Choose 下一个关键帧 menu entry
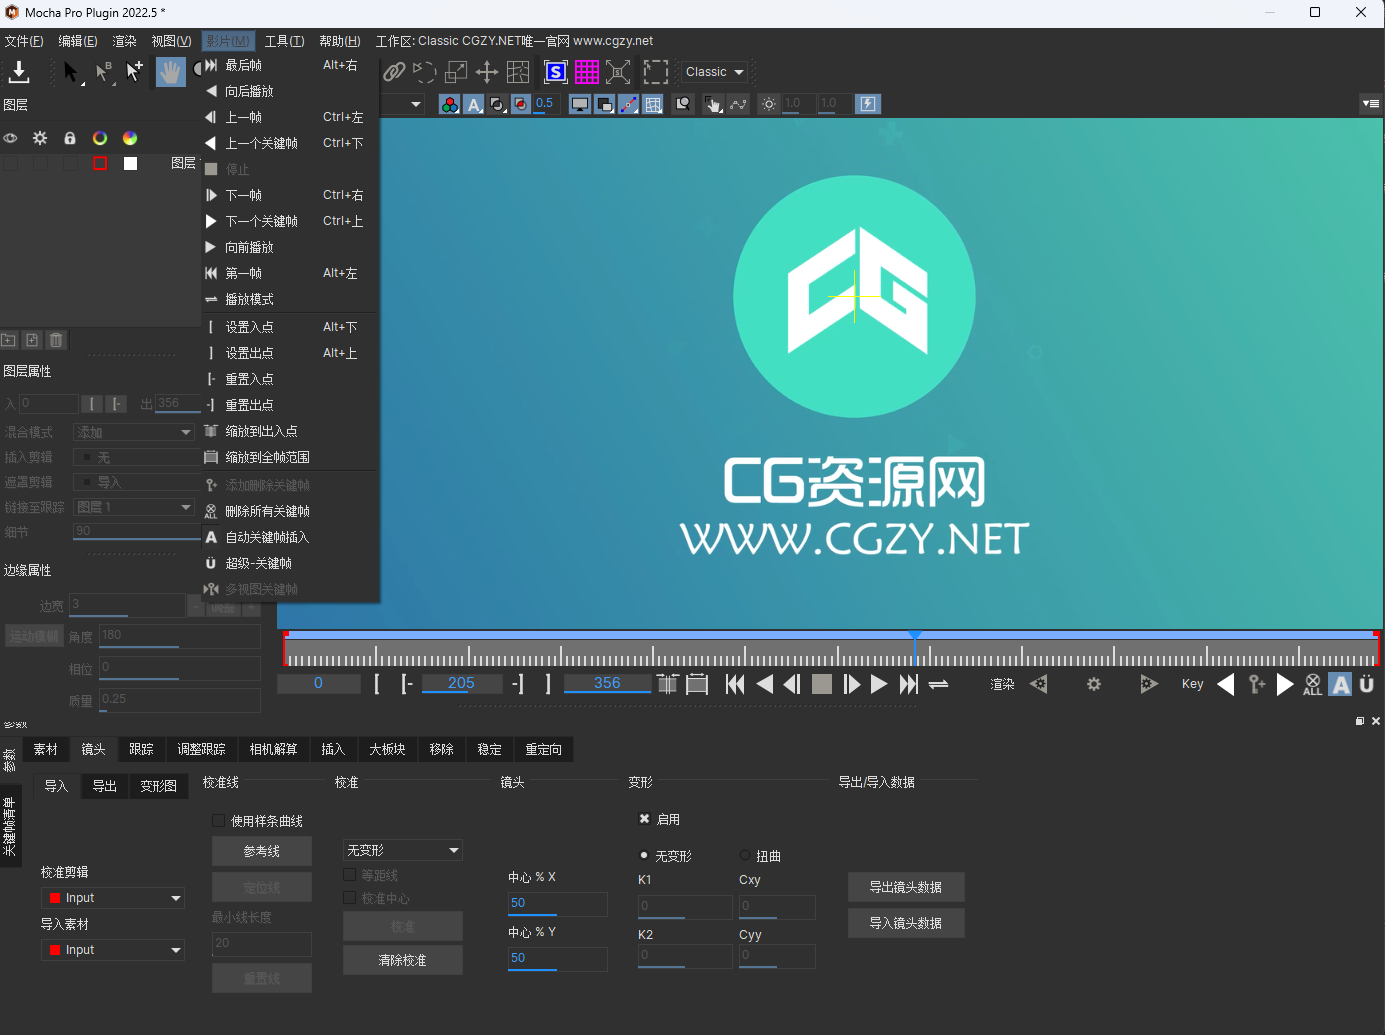This screenshot has width=1385, height=1035. (290, 221)
